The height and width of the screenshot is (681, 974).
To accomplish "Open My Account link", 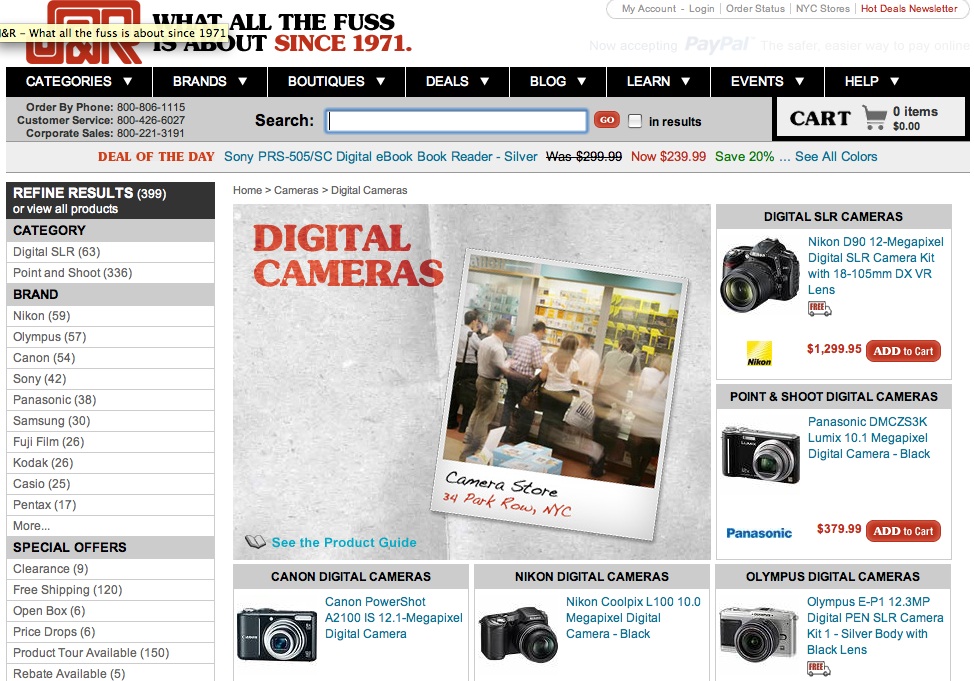I will point(649,9).
